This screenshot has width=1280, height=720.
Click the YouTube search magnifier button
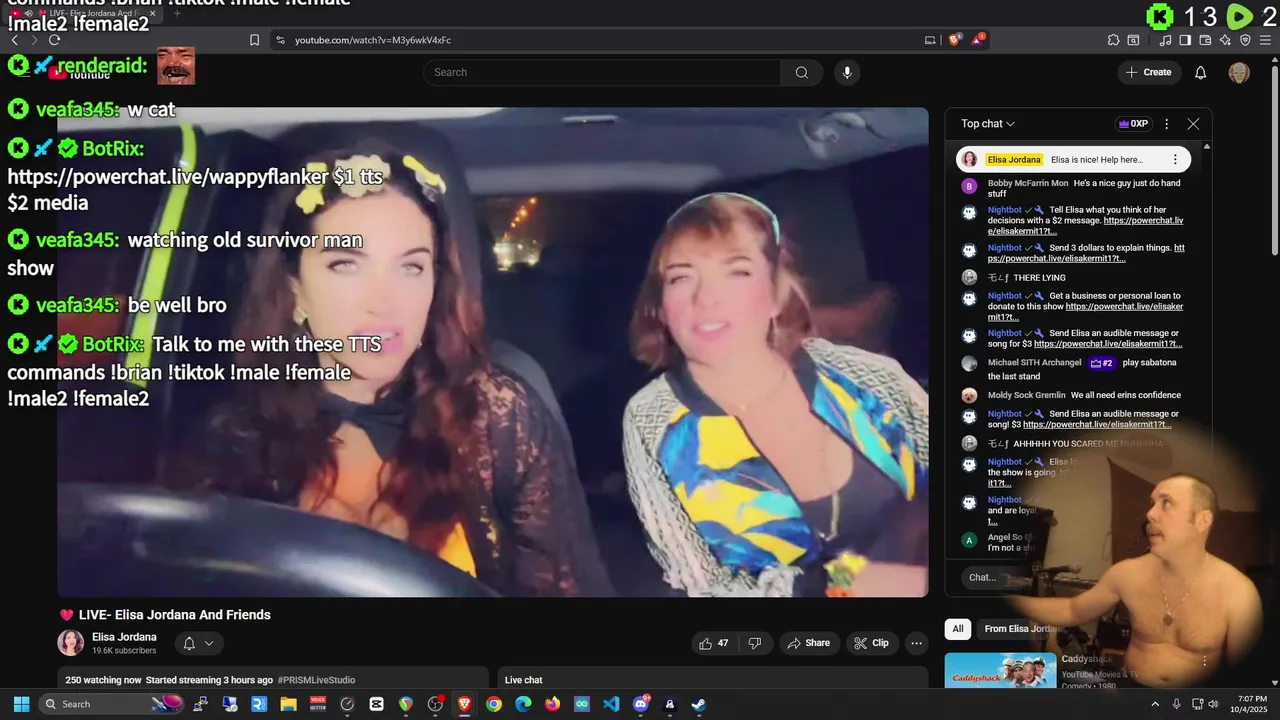(802, 72)
